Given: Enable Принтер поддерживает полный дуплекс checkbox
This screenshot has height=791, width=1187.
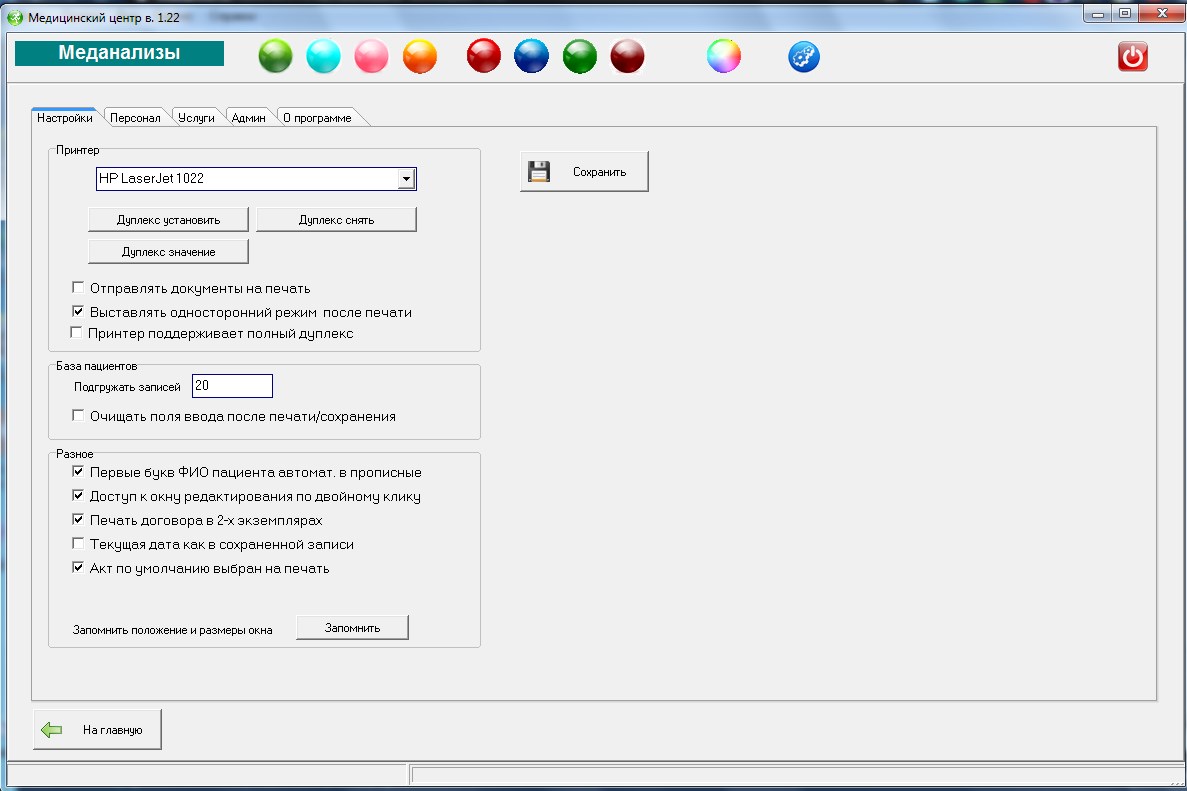Looking at the screenshot, I should click(76, 332).
